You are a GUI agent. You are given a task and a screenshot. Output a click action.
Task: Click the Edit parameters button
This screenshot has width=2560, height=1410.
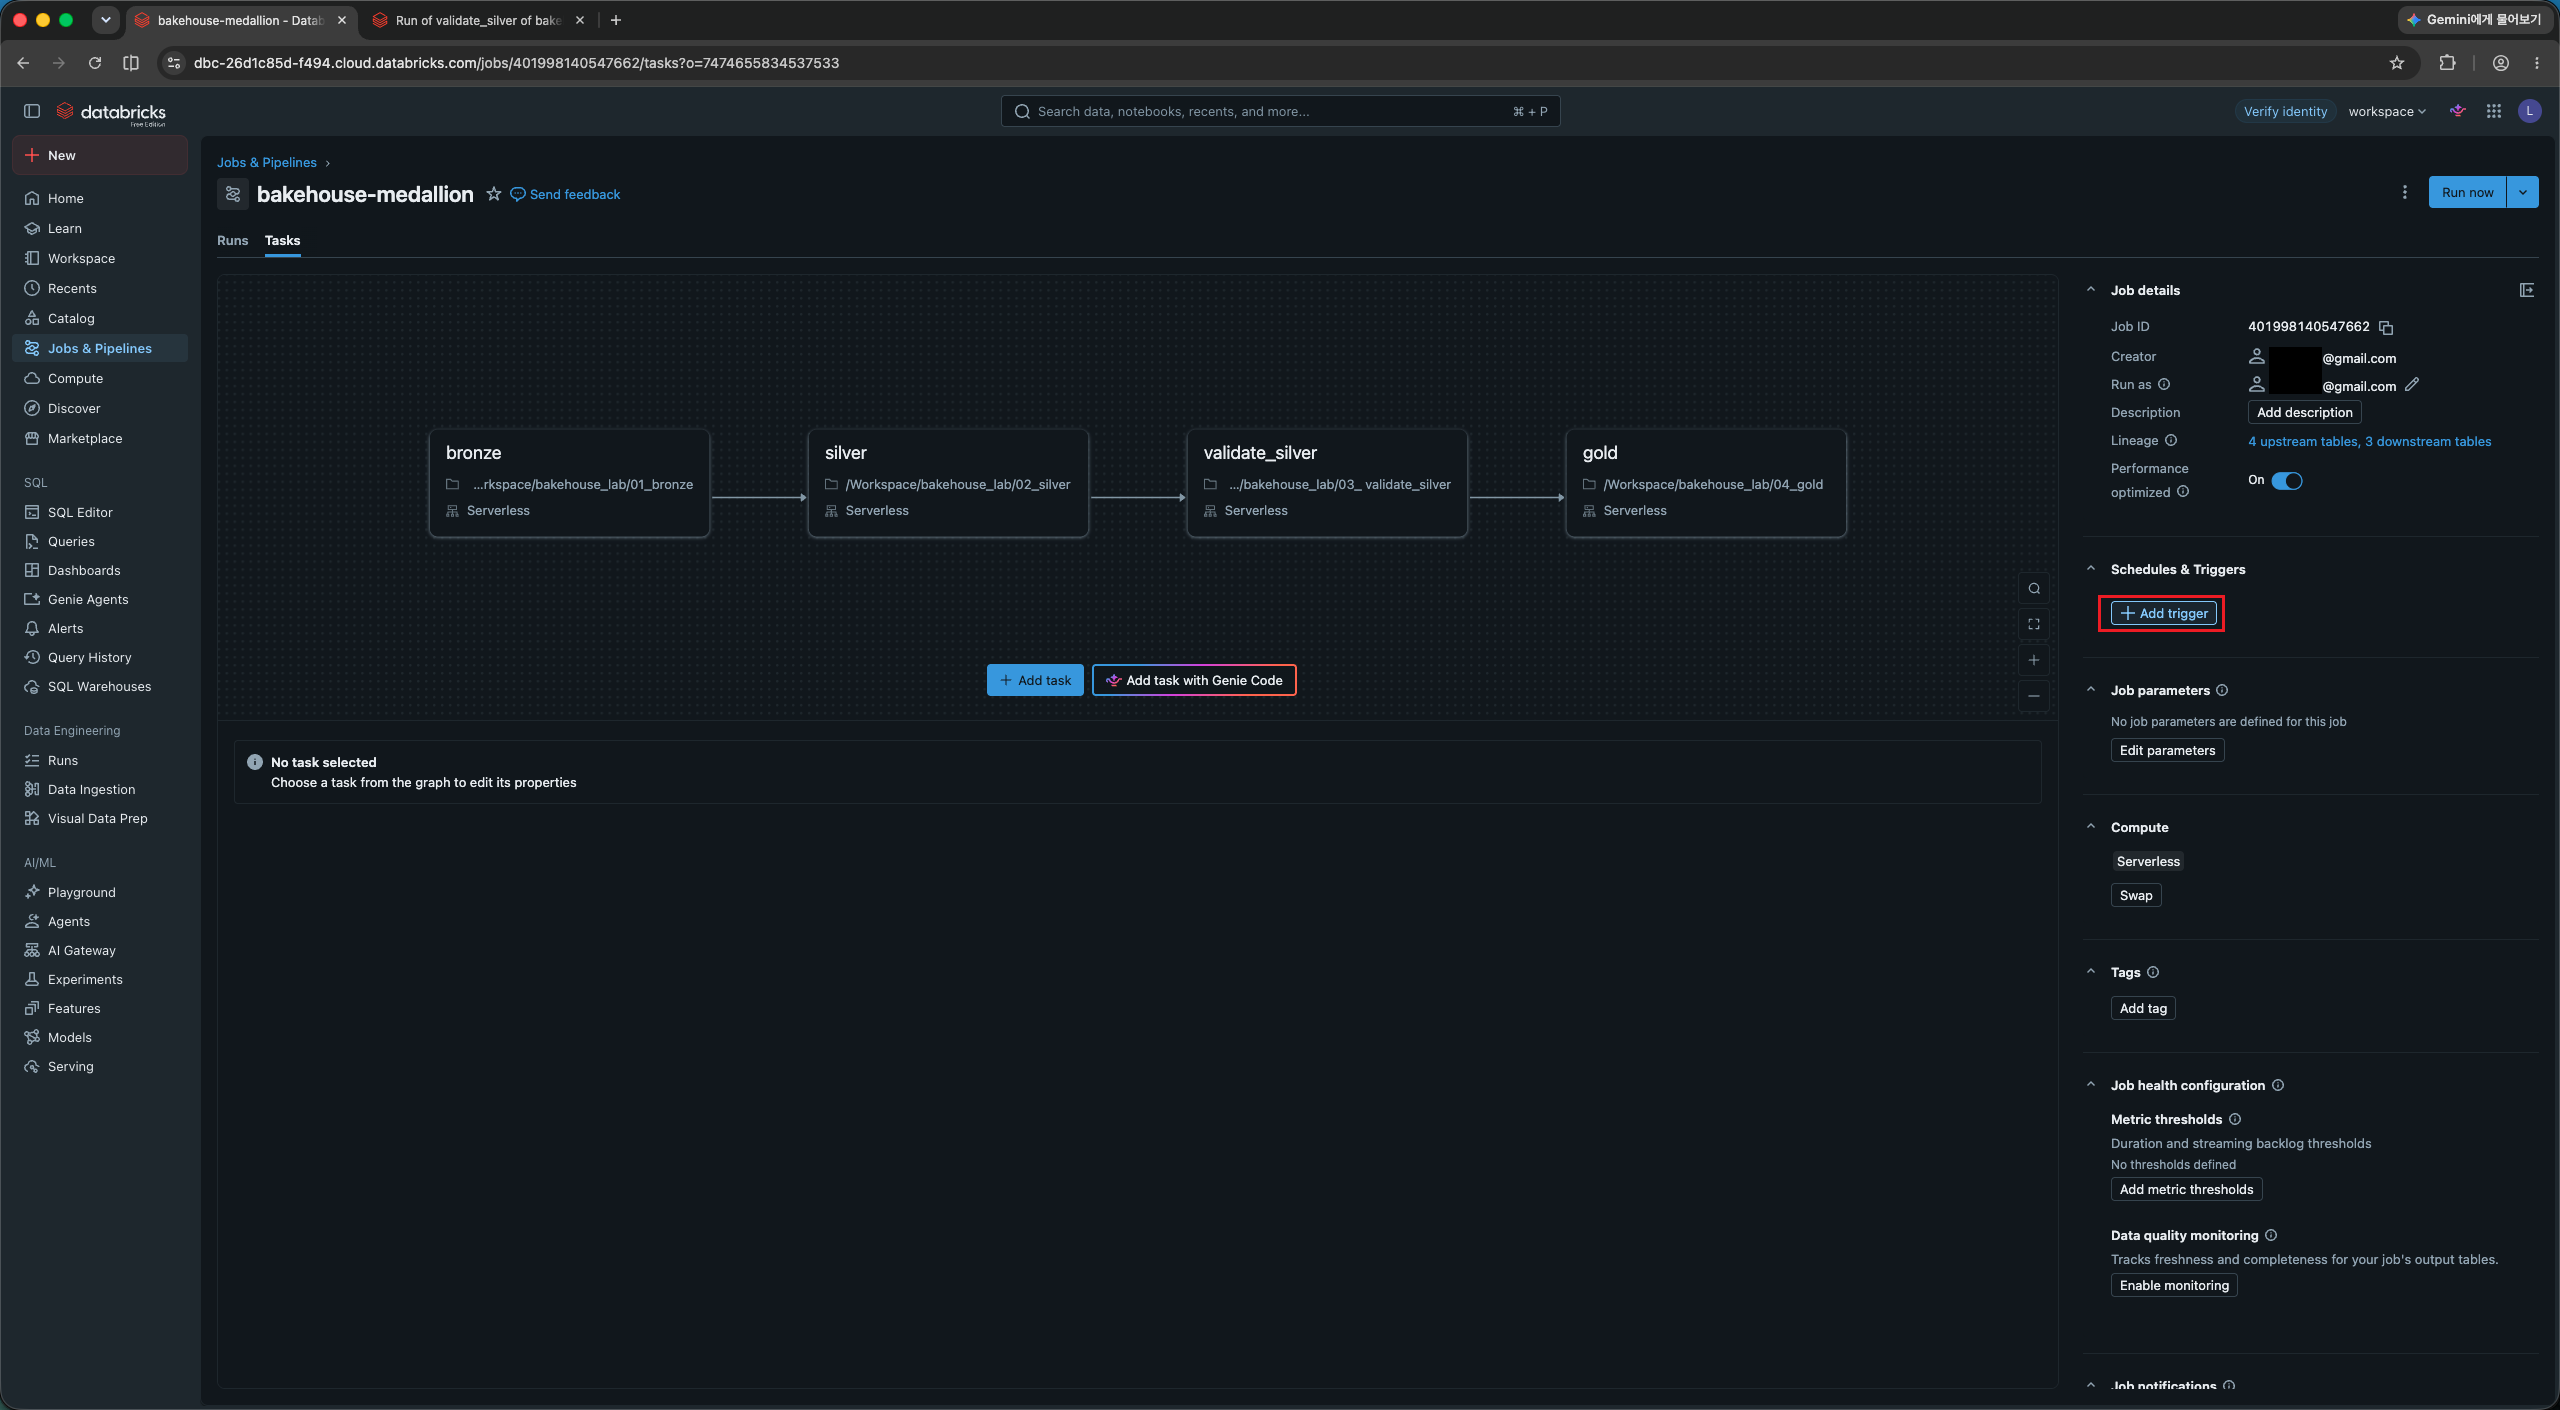click(x=2167, y=750)
